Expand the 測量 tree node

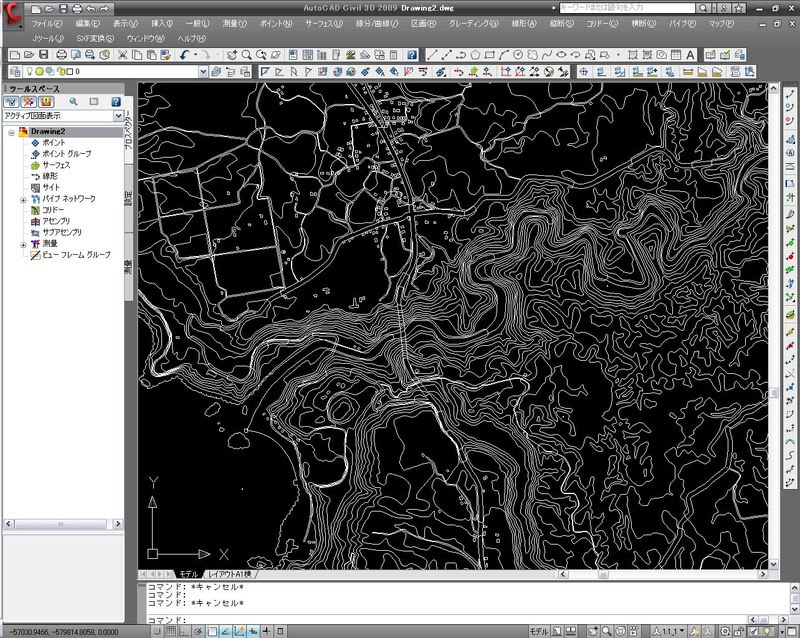23,245
